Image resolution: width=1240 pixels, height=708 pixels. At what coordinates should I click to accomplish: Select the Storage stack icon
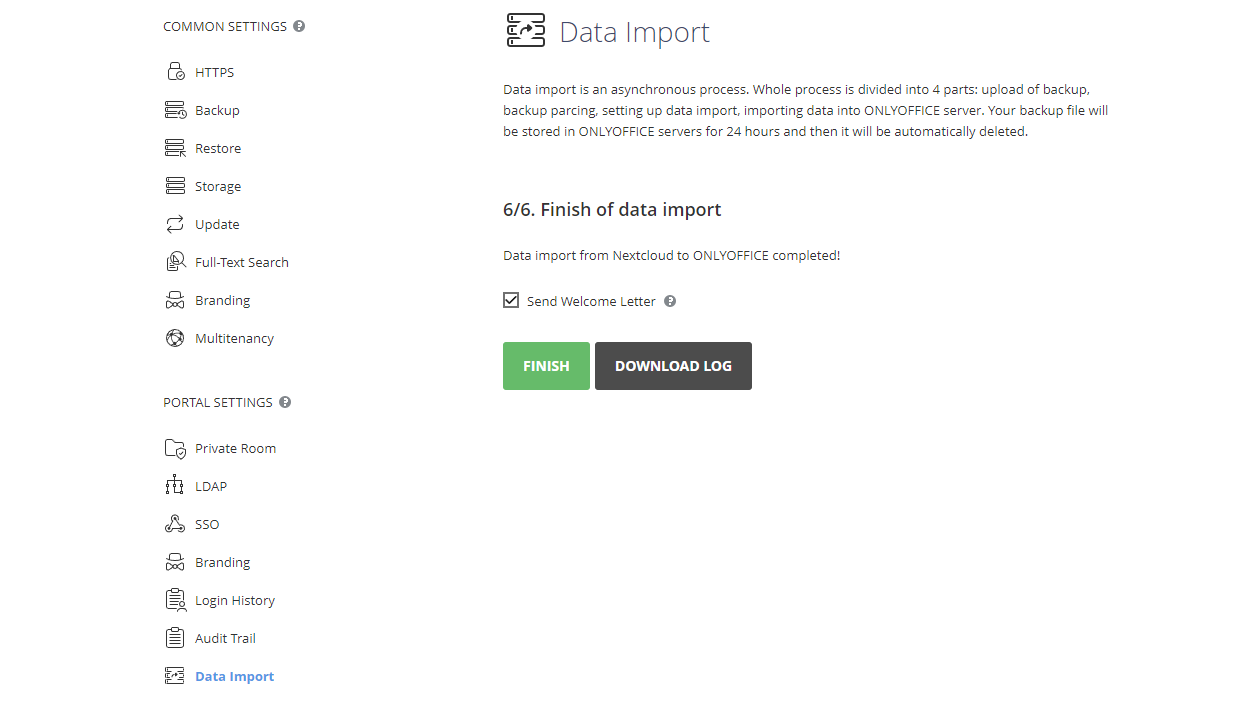175,185
